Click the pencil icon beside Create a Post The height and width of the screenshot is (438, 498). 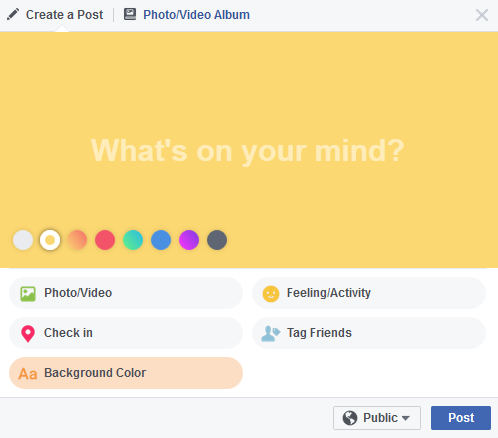point(13,15)
